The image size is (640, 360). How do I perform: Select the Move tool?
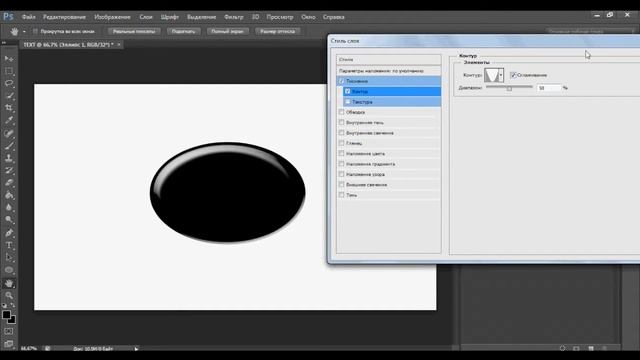[9, 59]
